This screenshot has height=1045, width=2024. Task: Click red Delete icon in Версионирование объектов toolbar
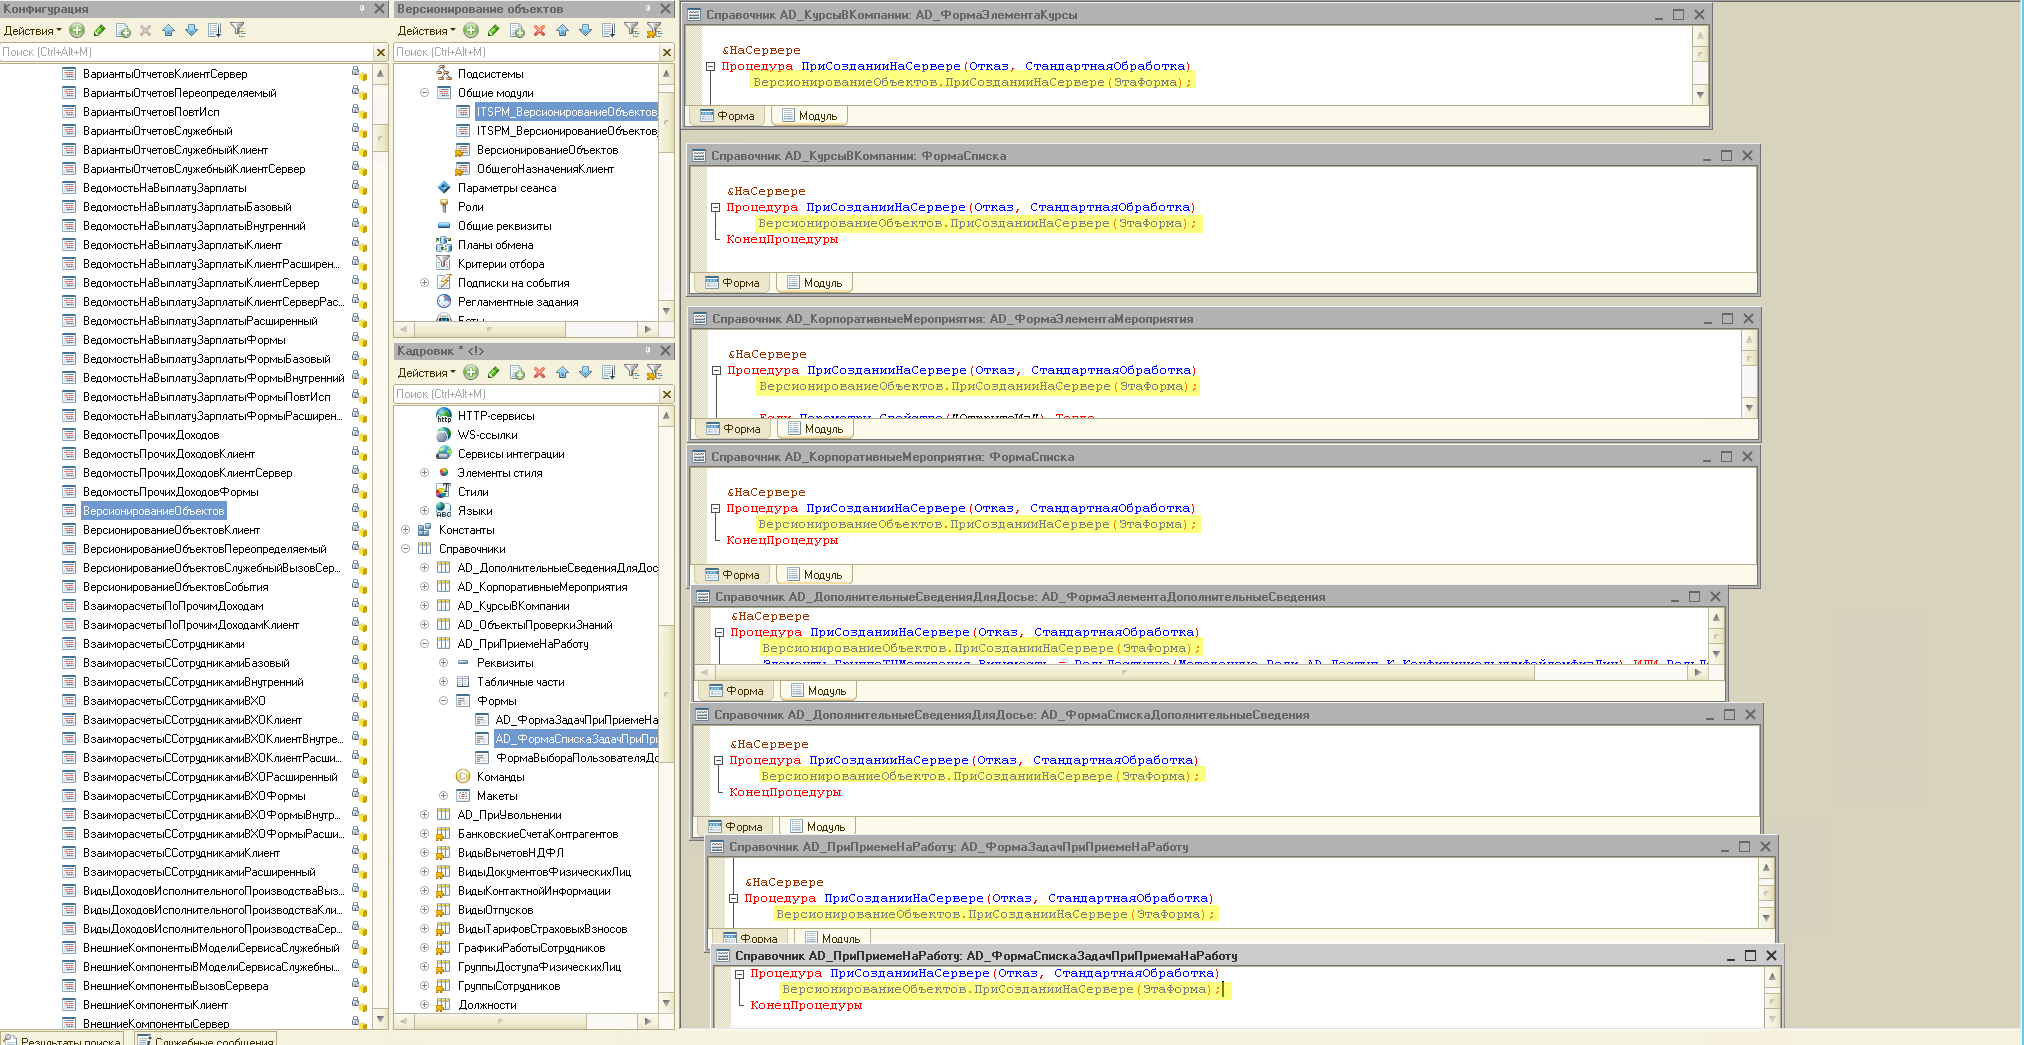coord(539,31)
